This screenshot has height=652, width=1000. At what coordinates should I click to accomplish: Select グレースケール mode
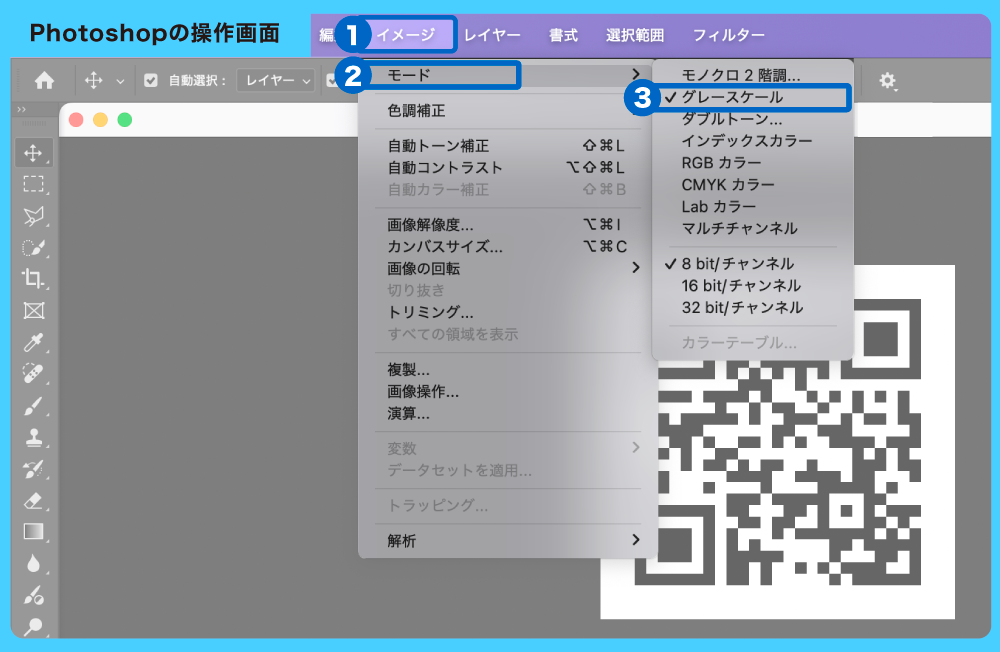pos(753,98)
